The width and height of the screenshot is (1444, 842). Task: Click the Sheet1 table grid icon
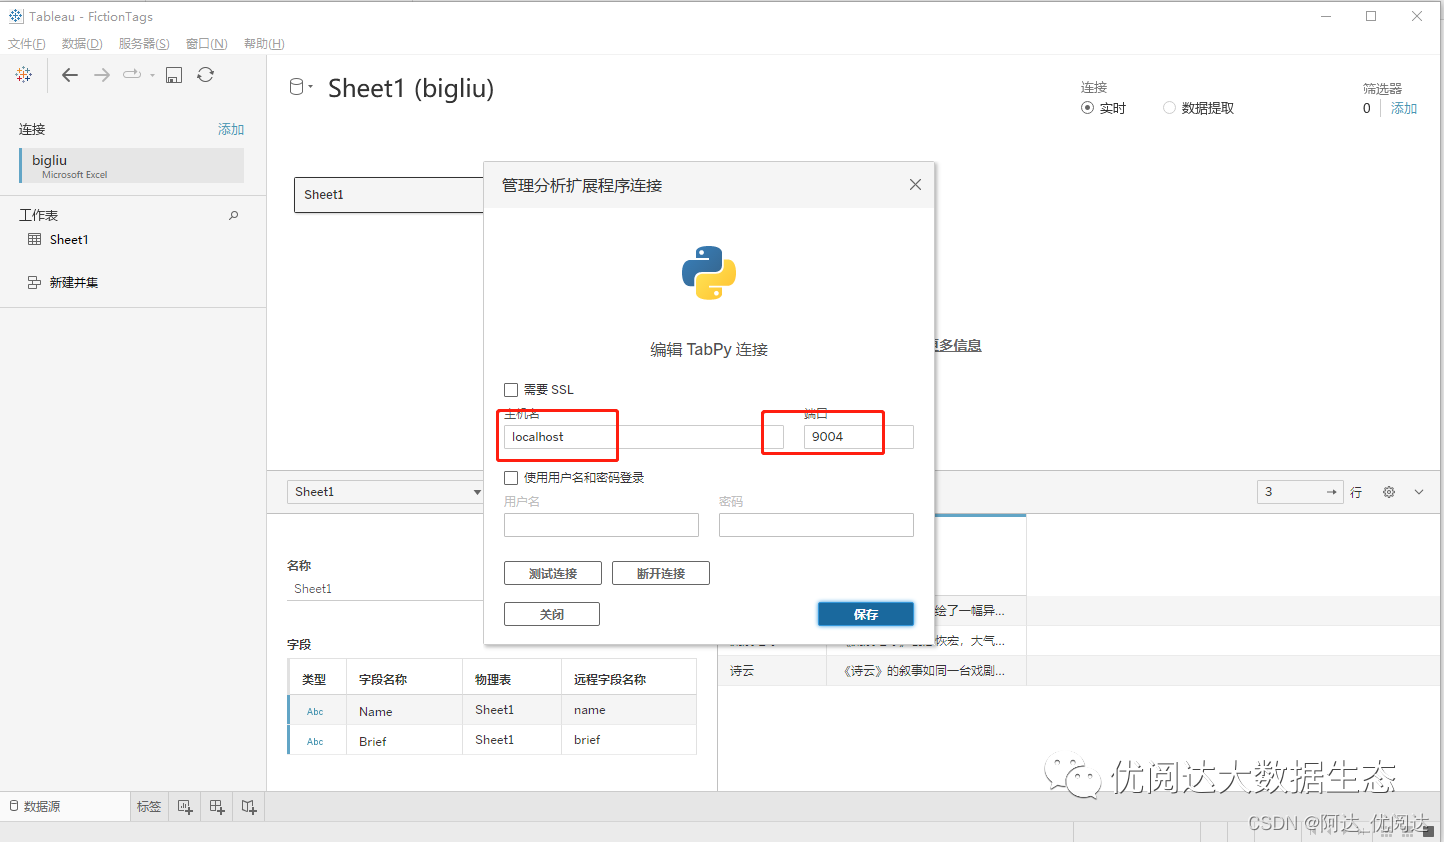coord(35,239)
